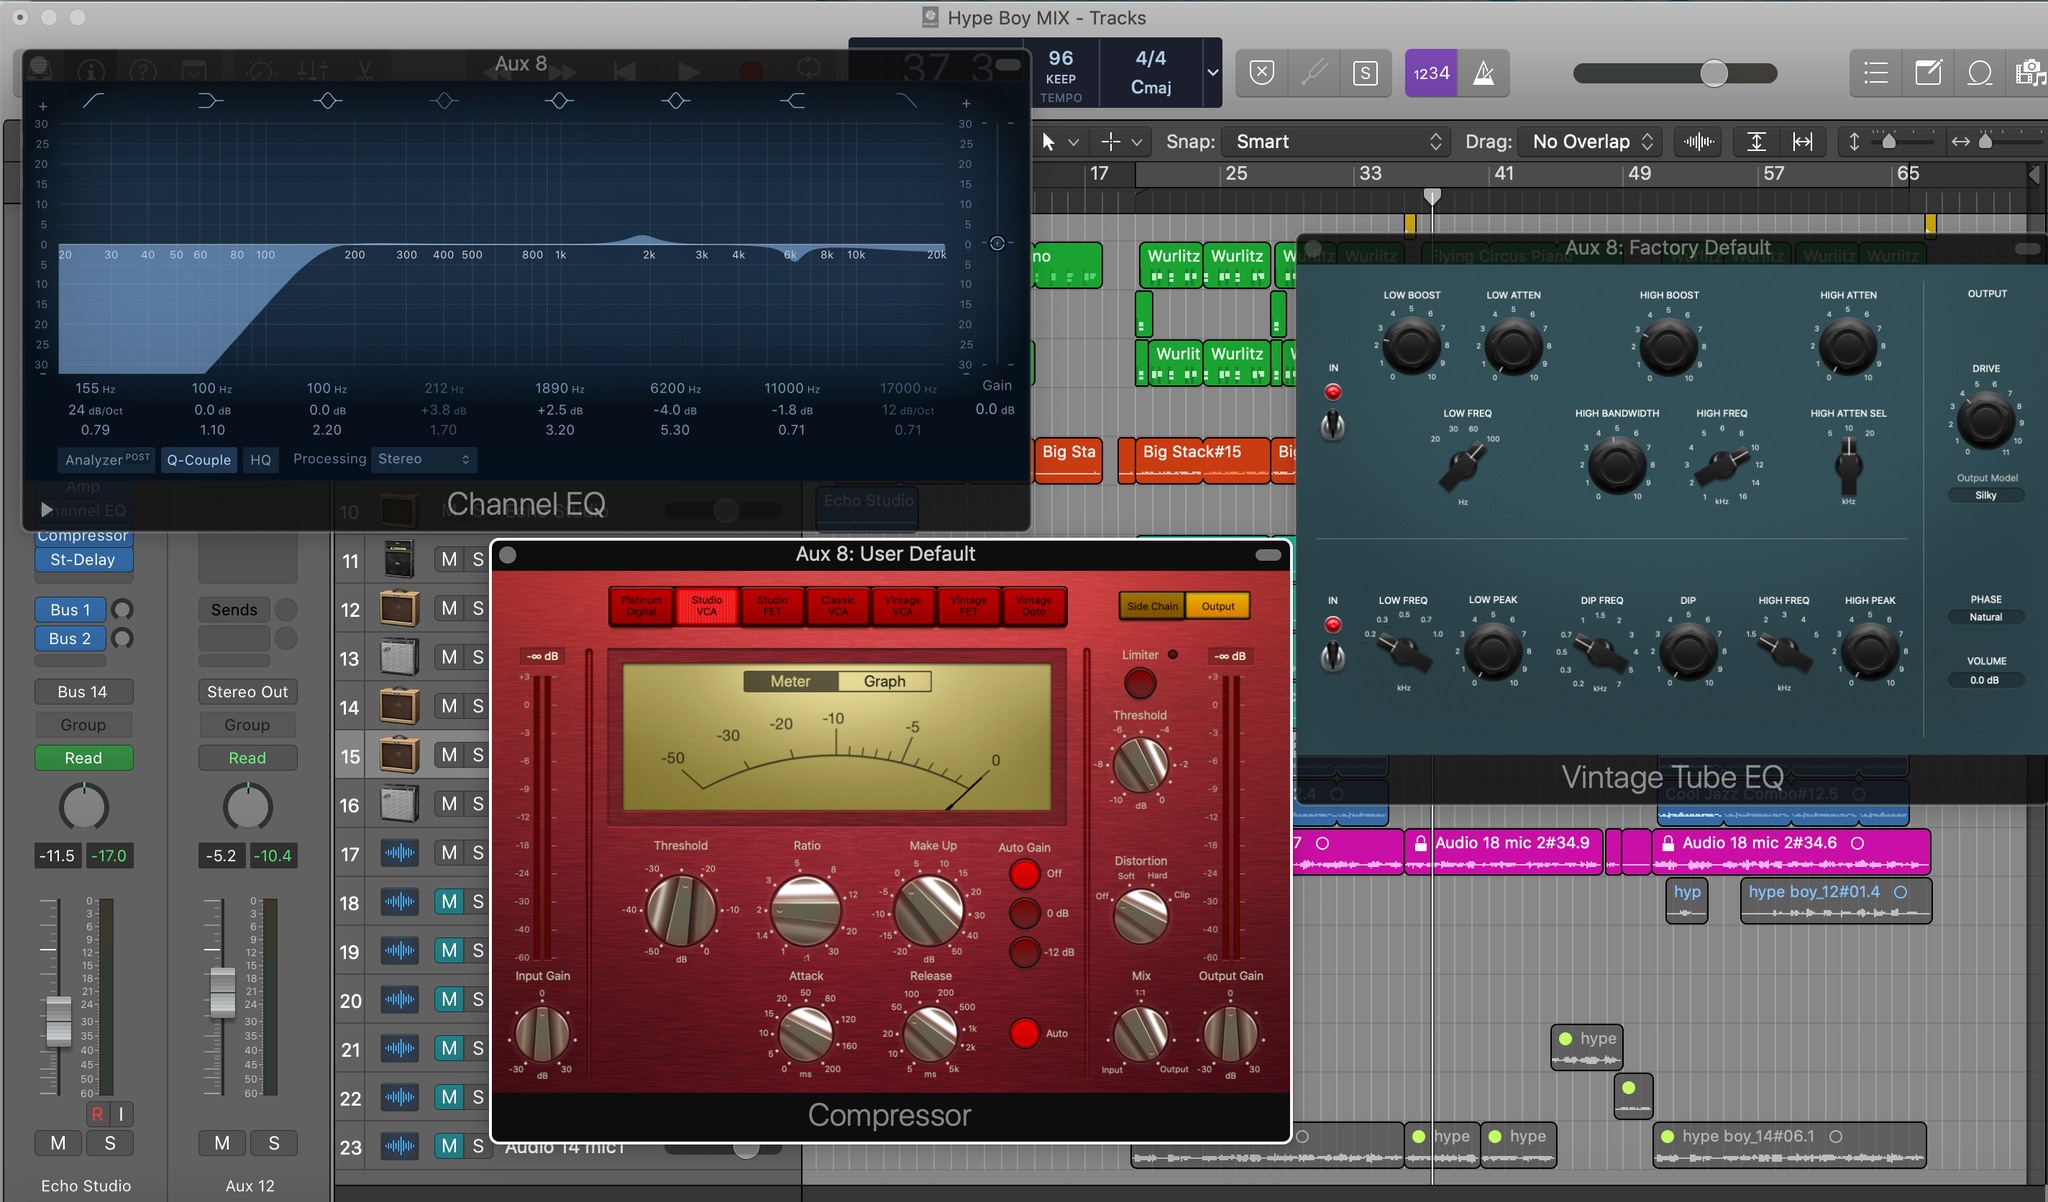Toggle Q-Couple in Channel EQ

click(x=198, y=460)
